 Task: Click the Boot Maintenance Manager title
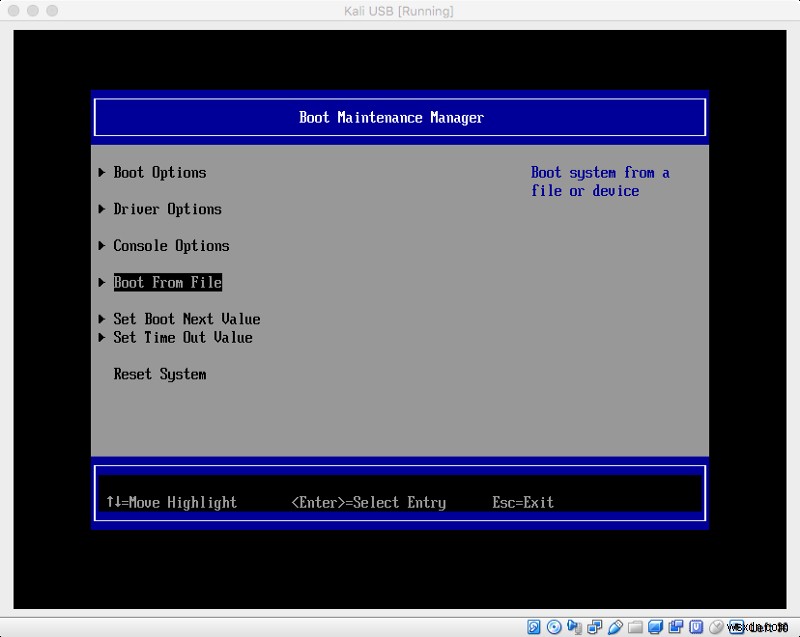(x=391, y=118)
